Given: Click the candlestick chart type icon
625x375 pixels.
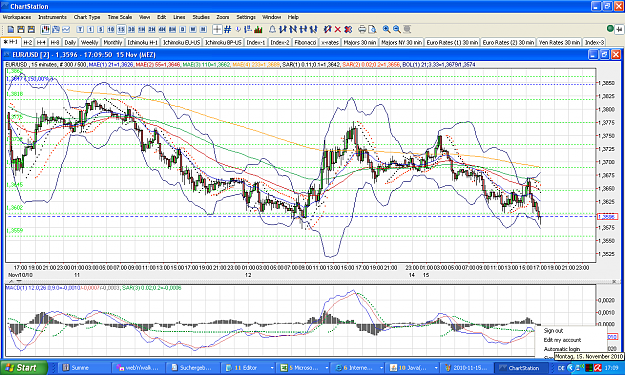Looking at the screenshot, I should (45, 29).
